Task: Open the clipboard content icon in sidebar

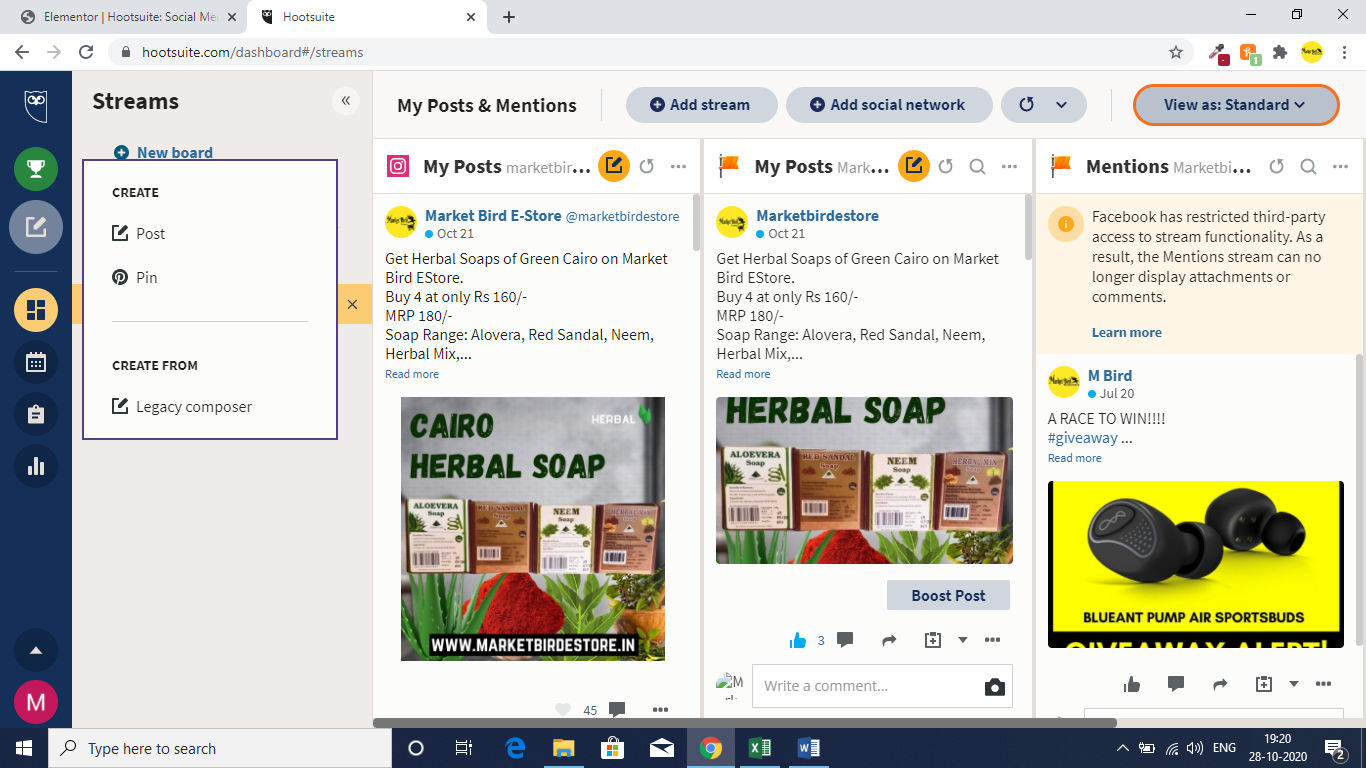Action: (x=36, y=413)
